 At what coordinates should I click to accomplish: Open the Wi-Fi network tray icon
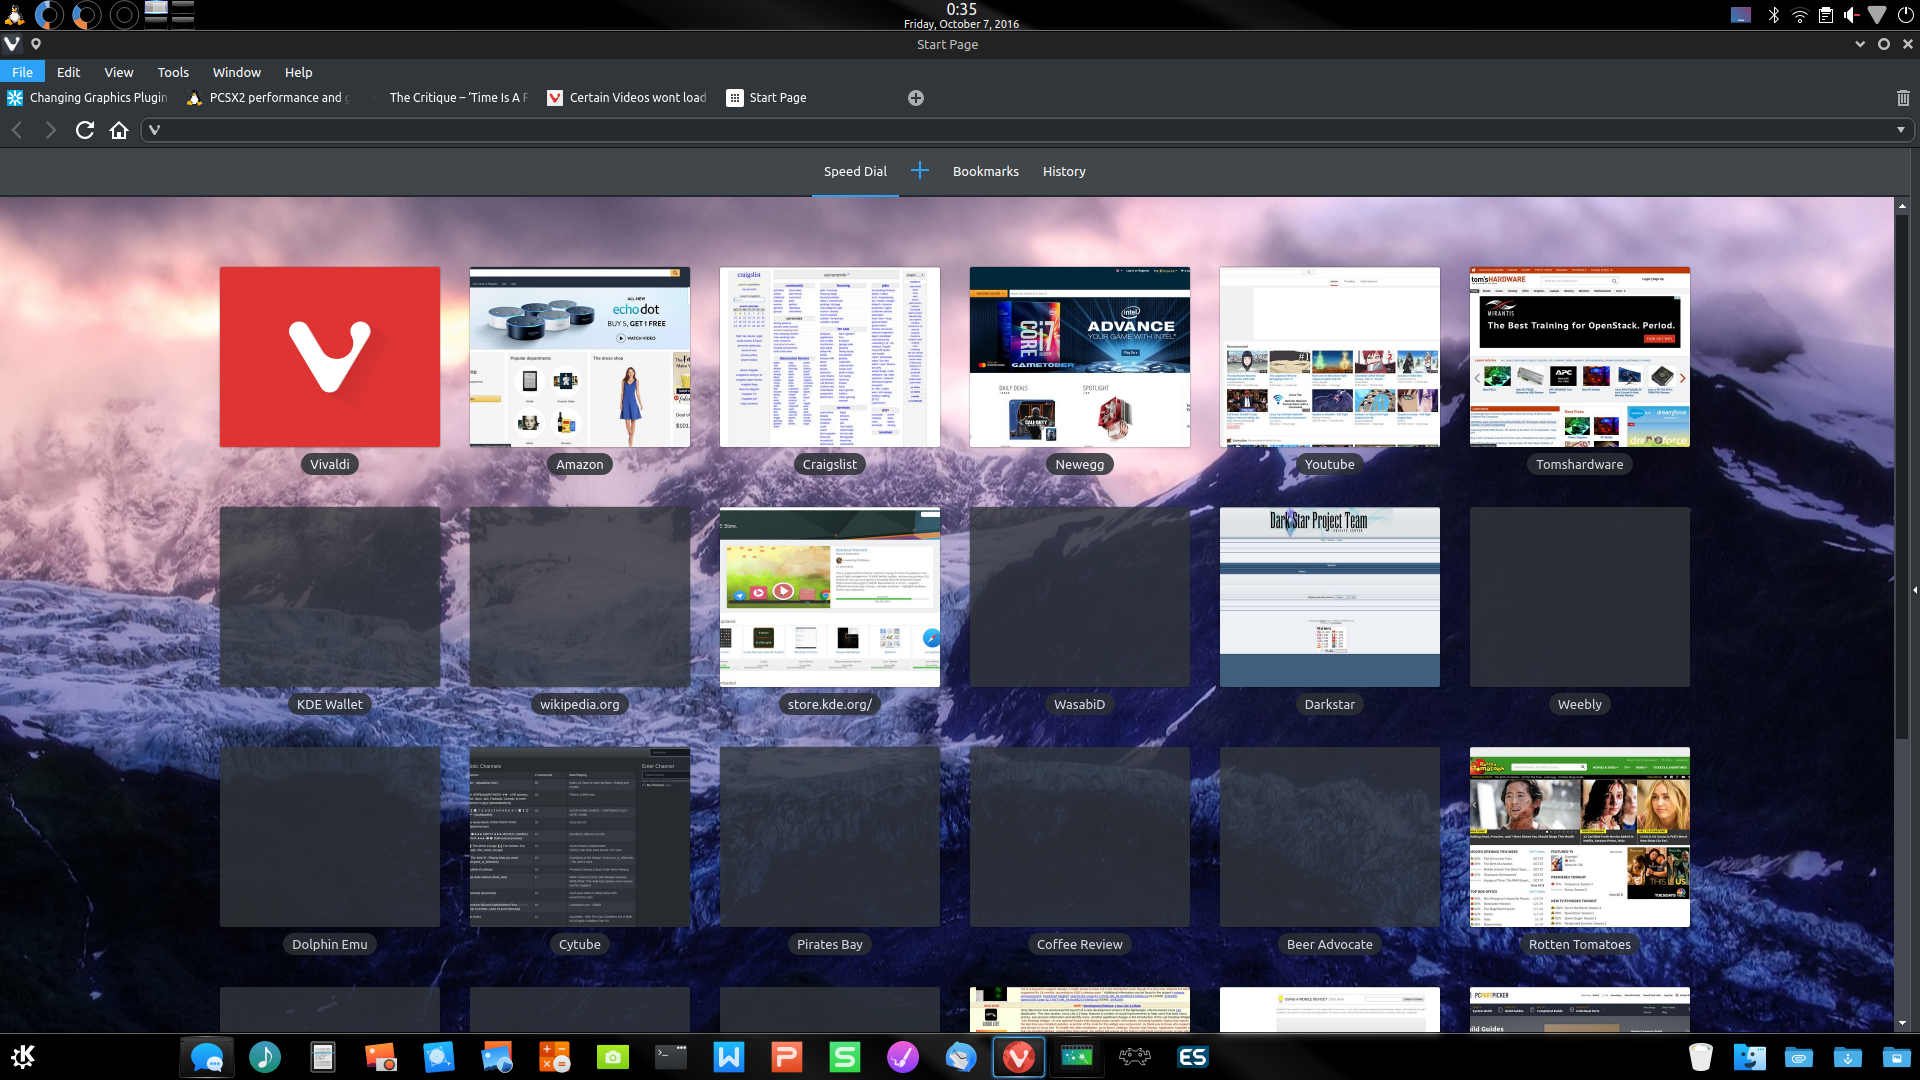point(1800,15)
